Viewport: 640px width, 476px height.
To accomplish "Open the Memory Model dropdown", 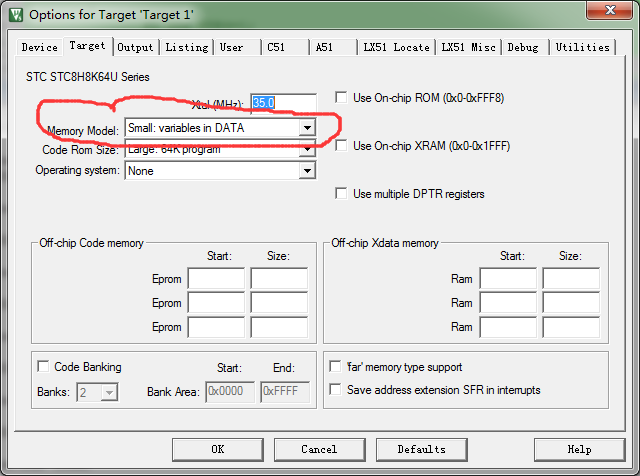I will tap(307, 128).
